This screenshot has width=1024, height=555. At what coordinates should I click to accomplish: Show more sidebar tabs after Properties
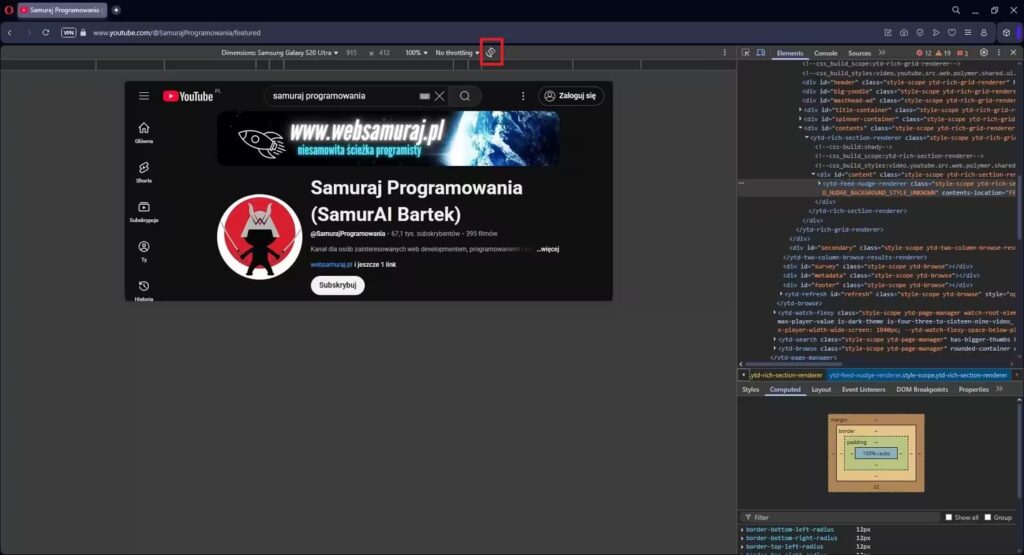click(x=999, y=389)
